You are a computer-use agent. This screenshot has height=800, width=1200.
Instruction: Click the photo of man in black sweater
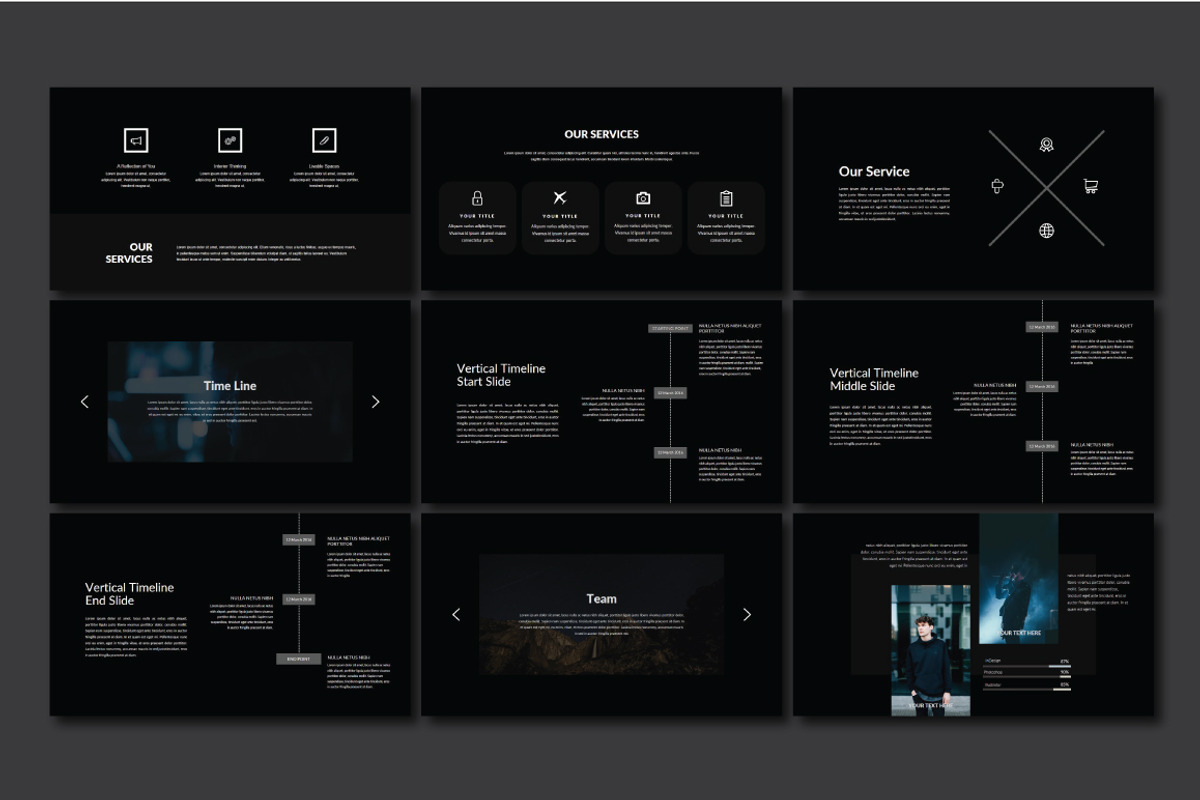[x=930, y=650]
